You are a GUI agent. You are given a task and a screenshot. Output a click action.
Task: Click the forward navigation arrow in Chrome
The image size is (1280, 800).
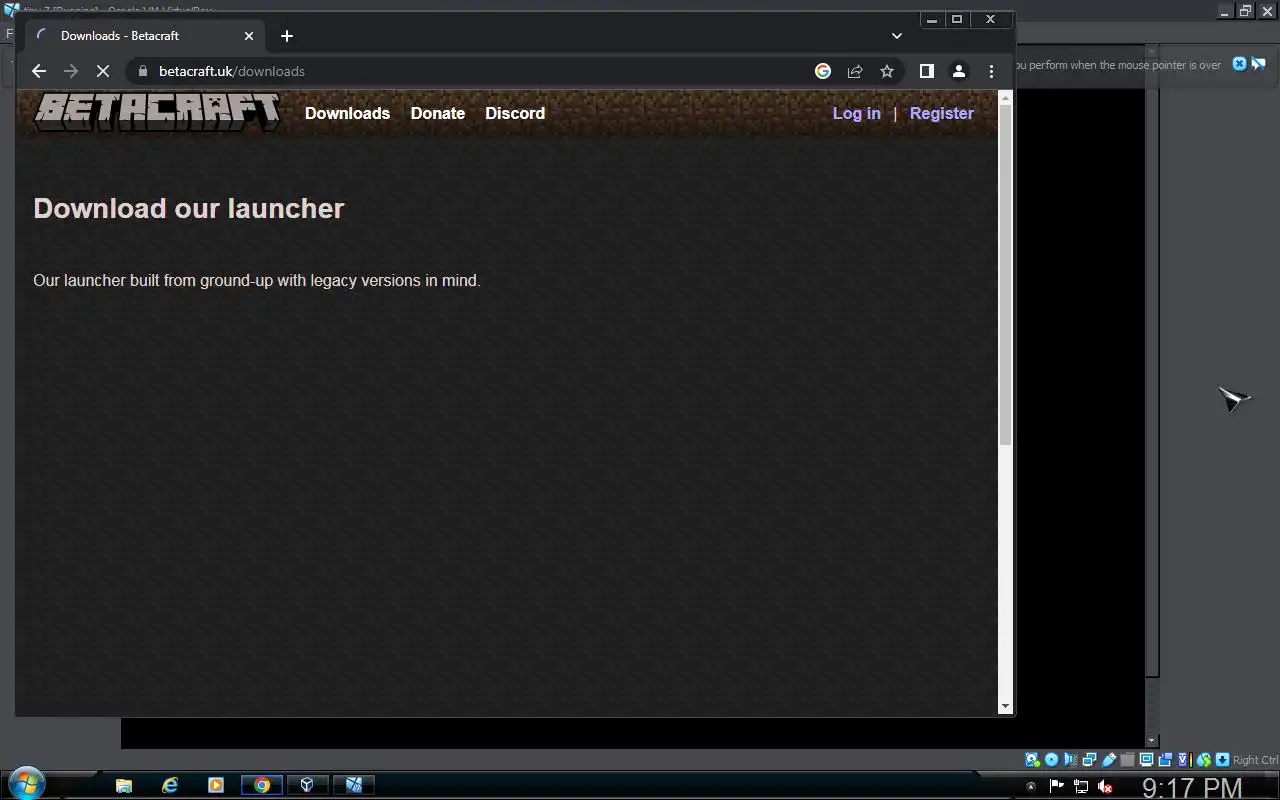pyautogui.click(x=70, y=71)
